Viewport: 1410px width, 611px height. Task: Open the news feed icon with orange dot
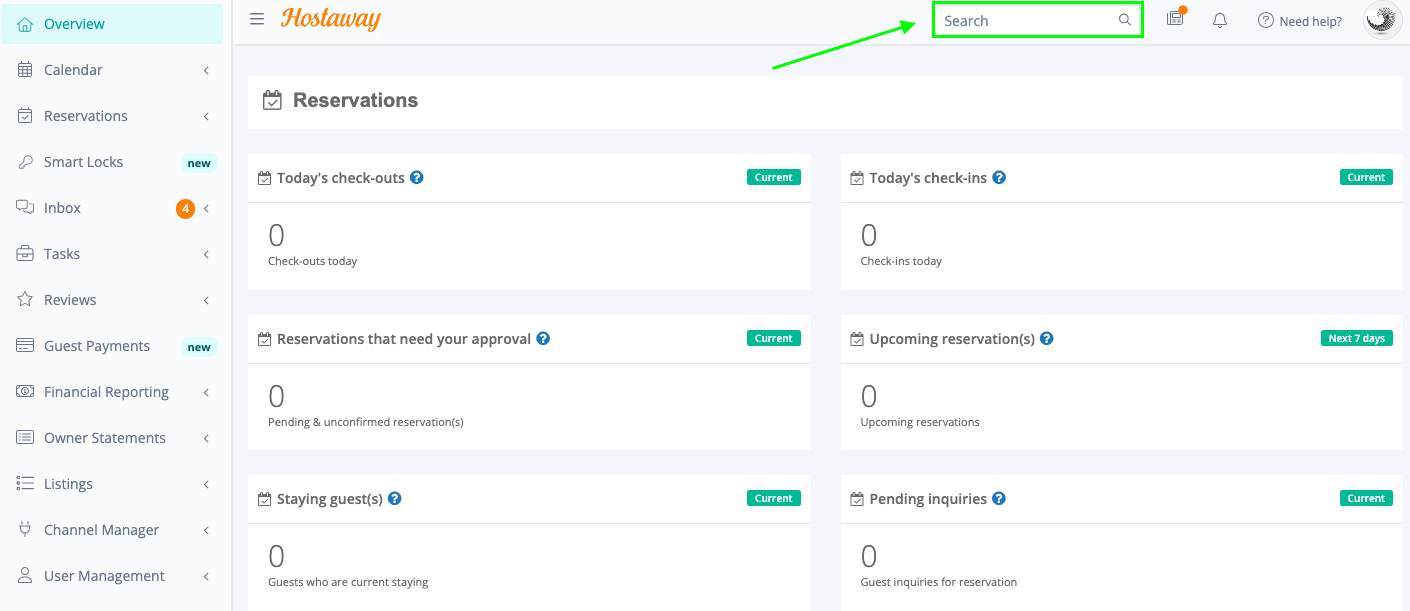[1175, 19]
